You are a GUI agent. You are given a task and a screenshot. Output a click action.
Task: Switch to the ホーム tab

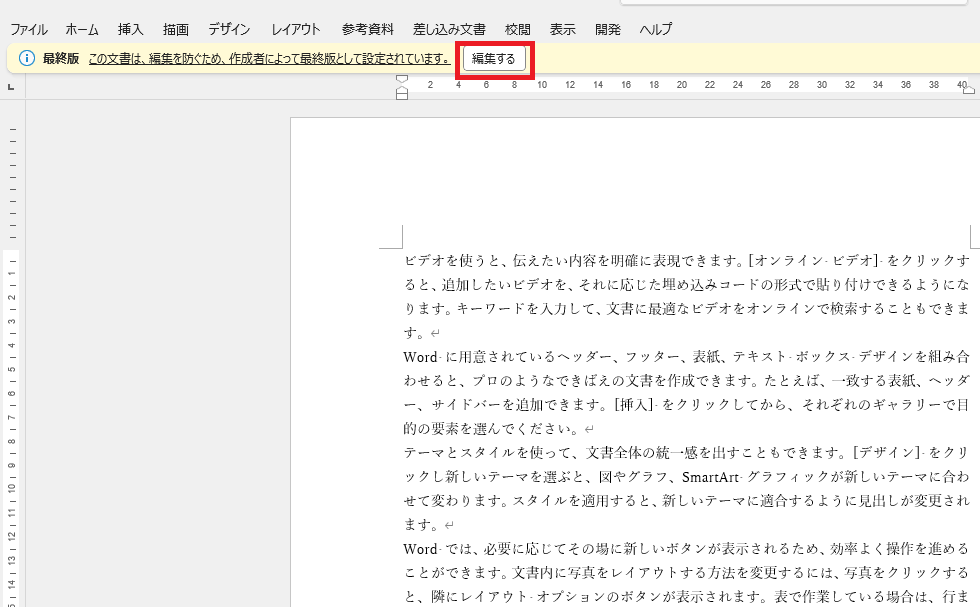[82, 29]
